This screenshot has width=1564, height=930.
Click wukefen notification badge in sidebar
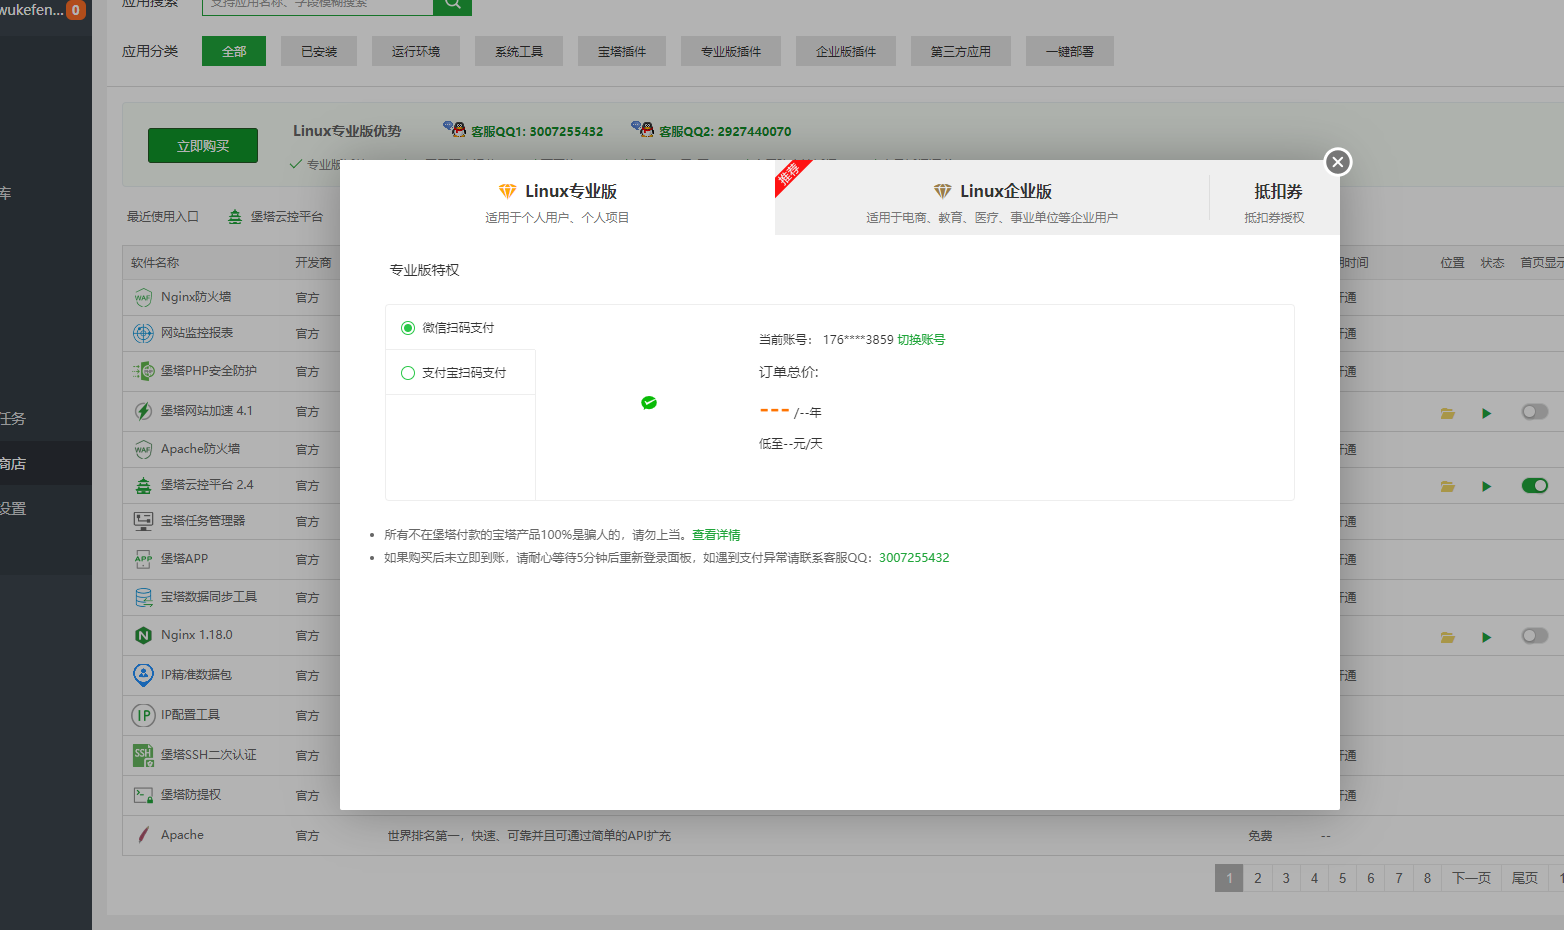tap(76, 10)
